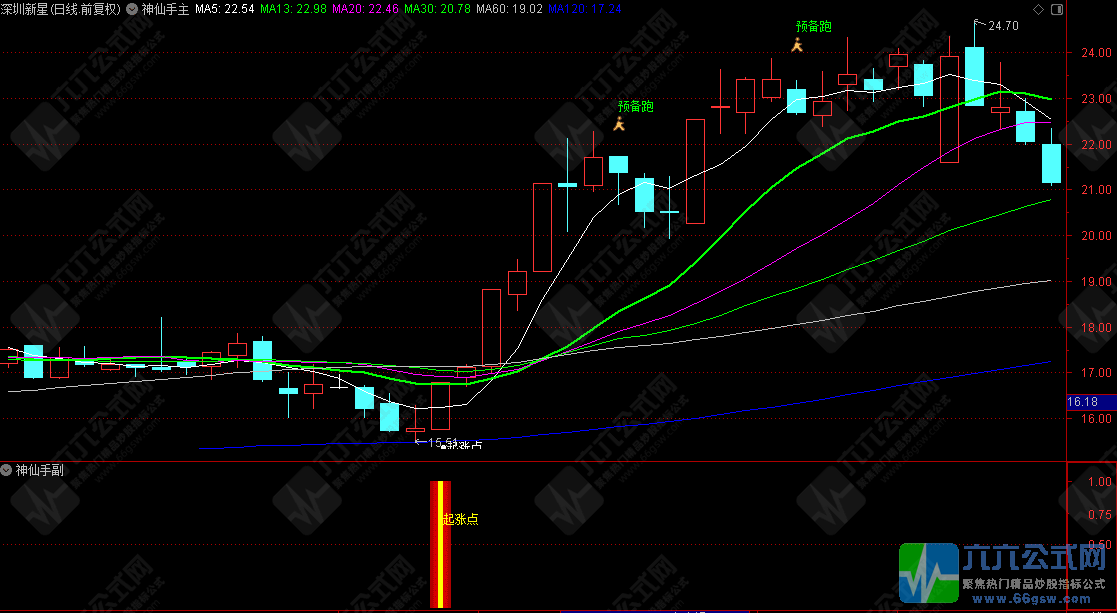Viewport: 1117px width, 613px height.
Task: Click the 16.18 highlighted price axis label
Action: coord(1083,402)
